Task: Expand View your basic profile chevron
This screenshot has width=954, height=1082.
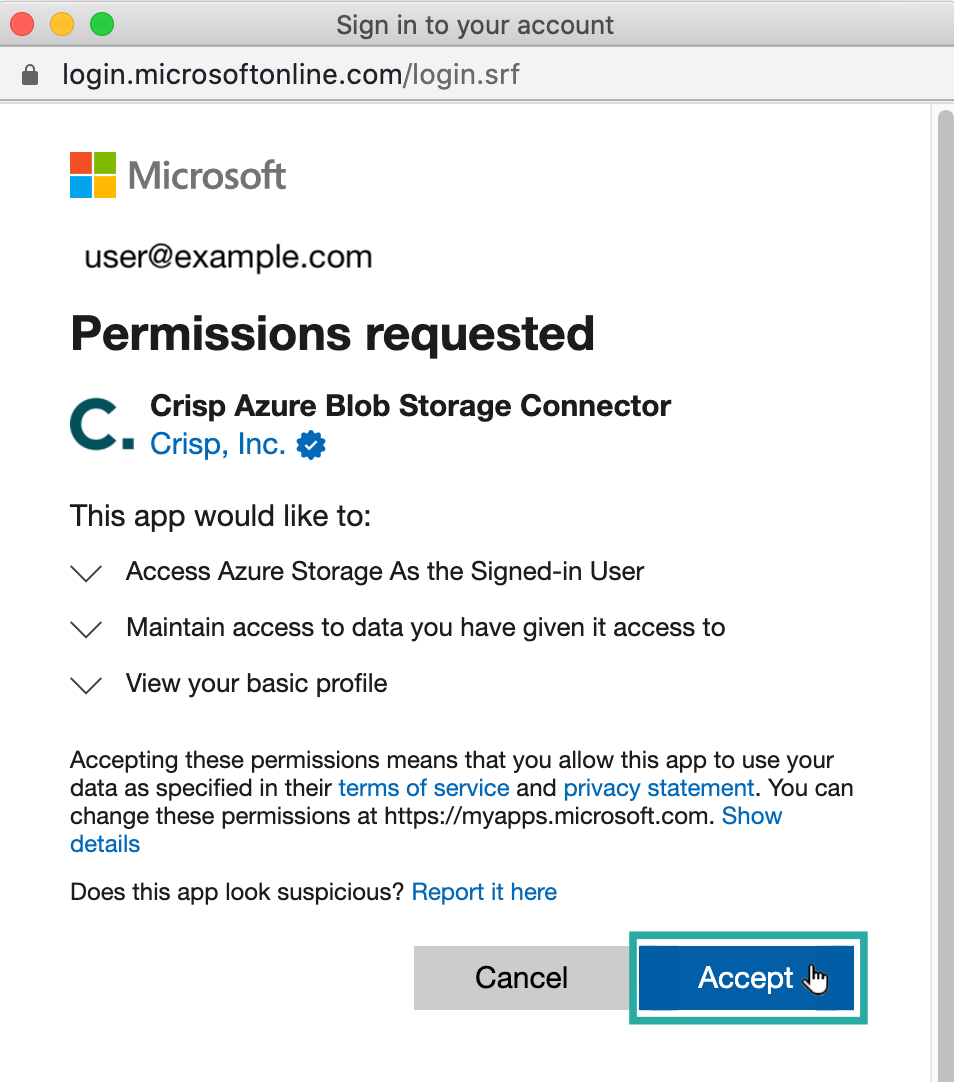Action: coord(88,685)
